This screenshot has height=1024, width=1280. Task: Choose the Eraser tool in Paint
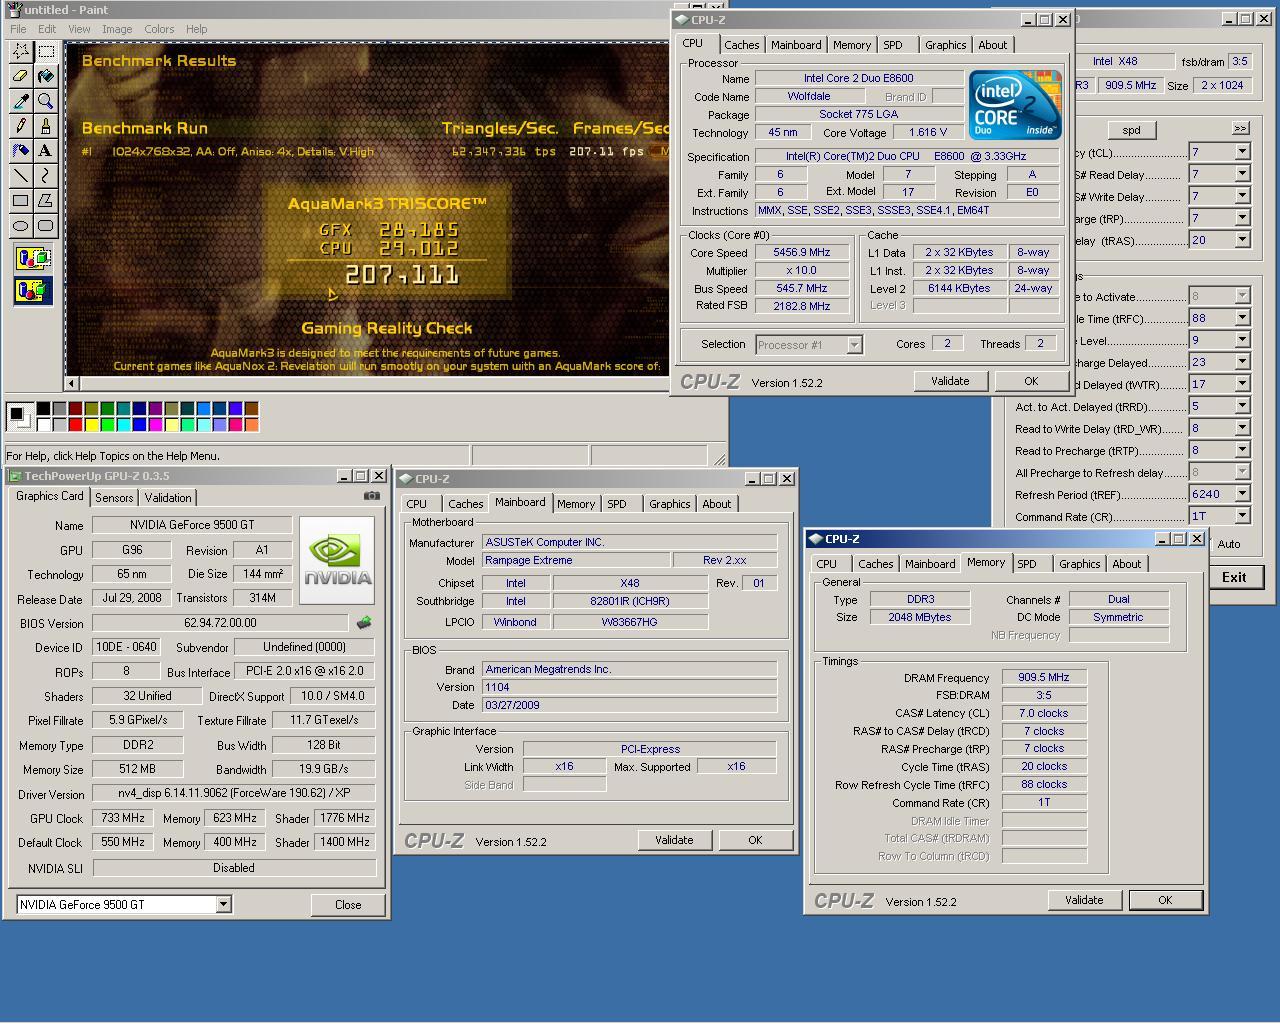click(20, 76)
